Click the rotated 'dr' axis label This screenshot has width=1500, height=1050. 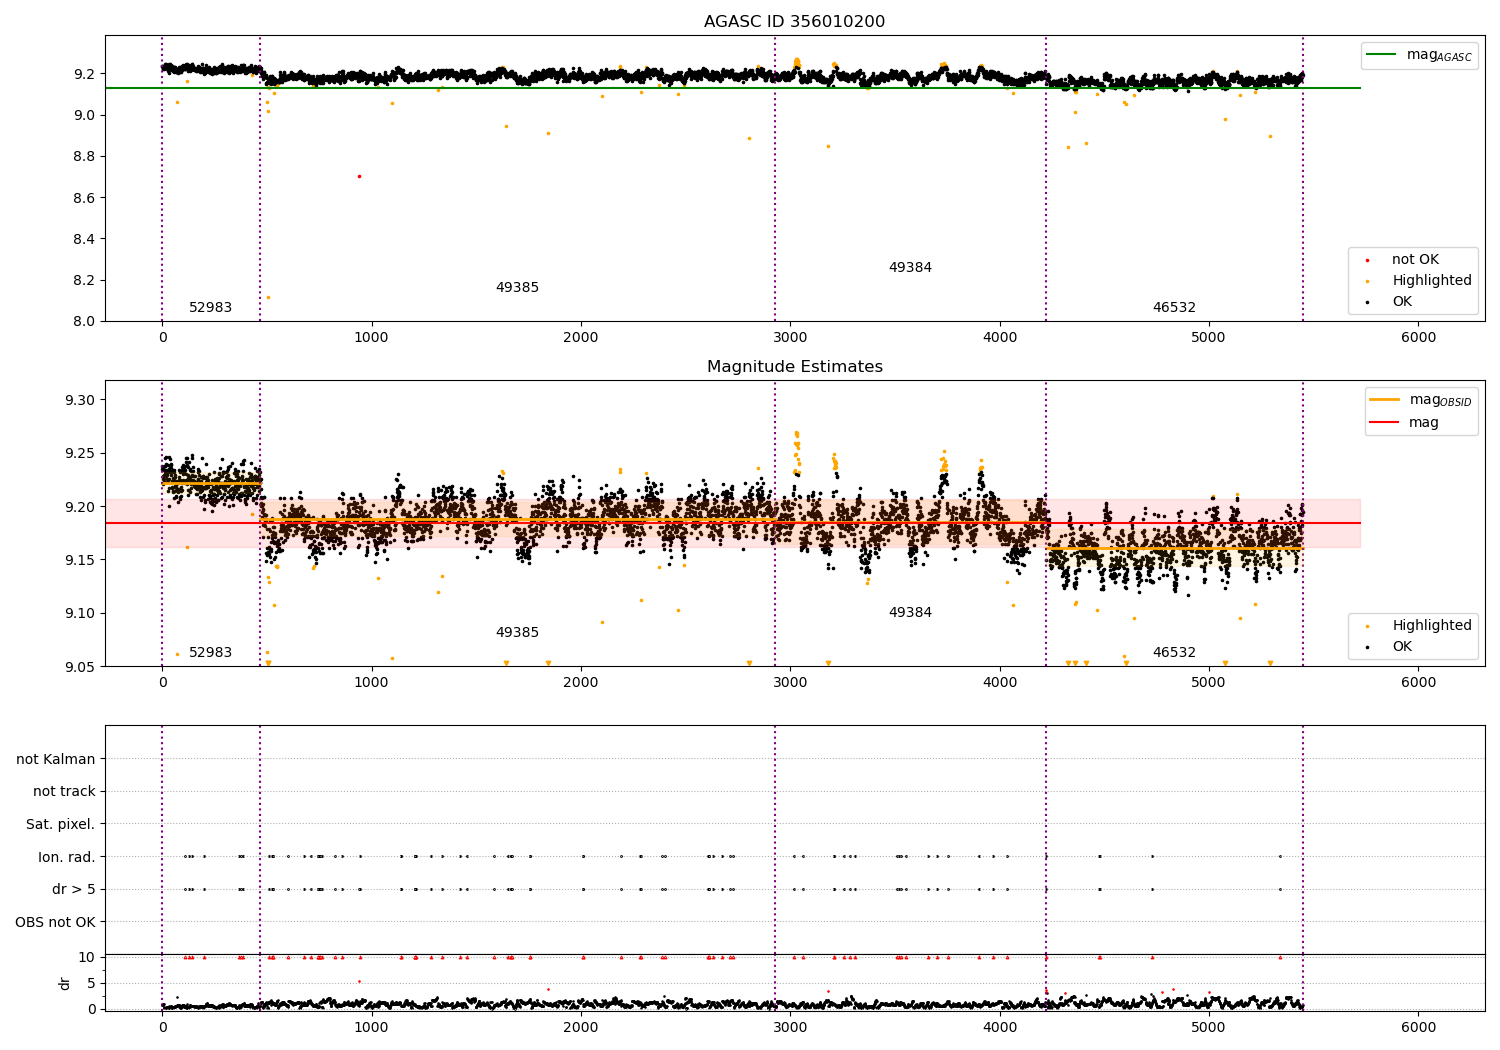[65, 983]
